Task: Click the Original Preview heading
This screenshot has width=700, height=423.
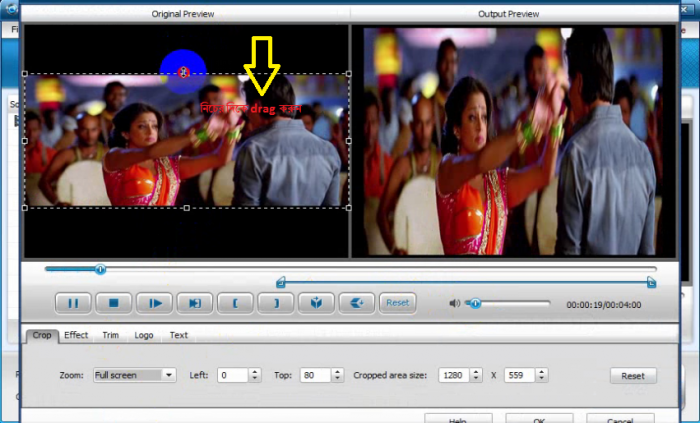Action: pos(183,14)
